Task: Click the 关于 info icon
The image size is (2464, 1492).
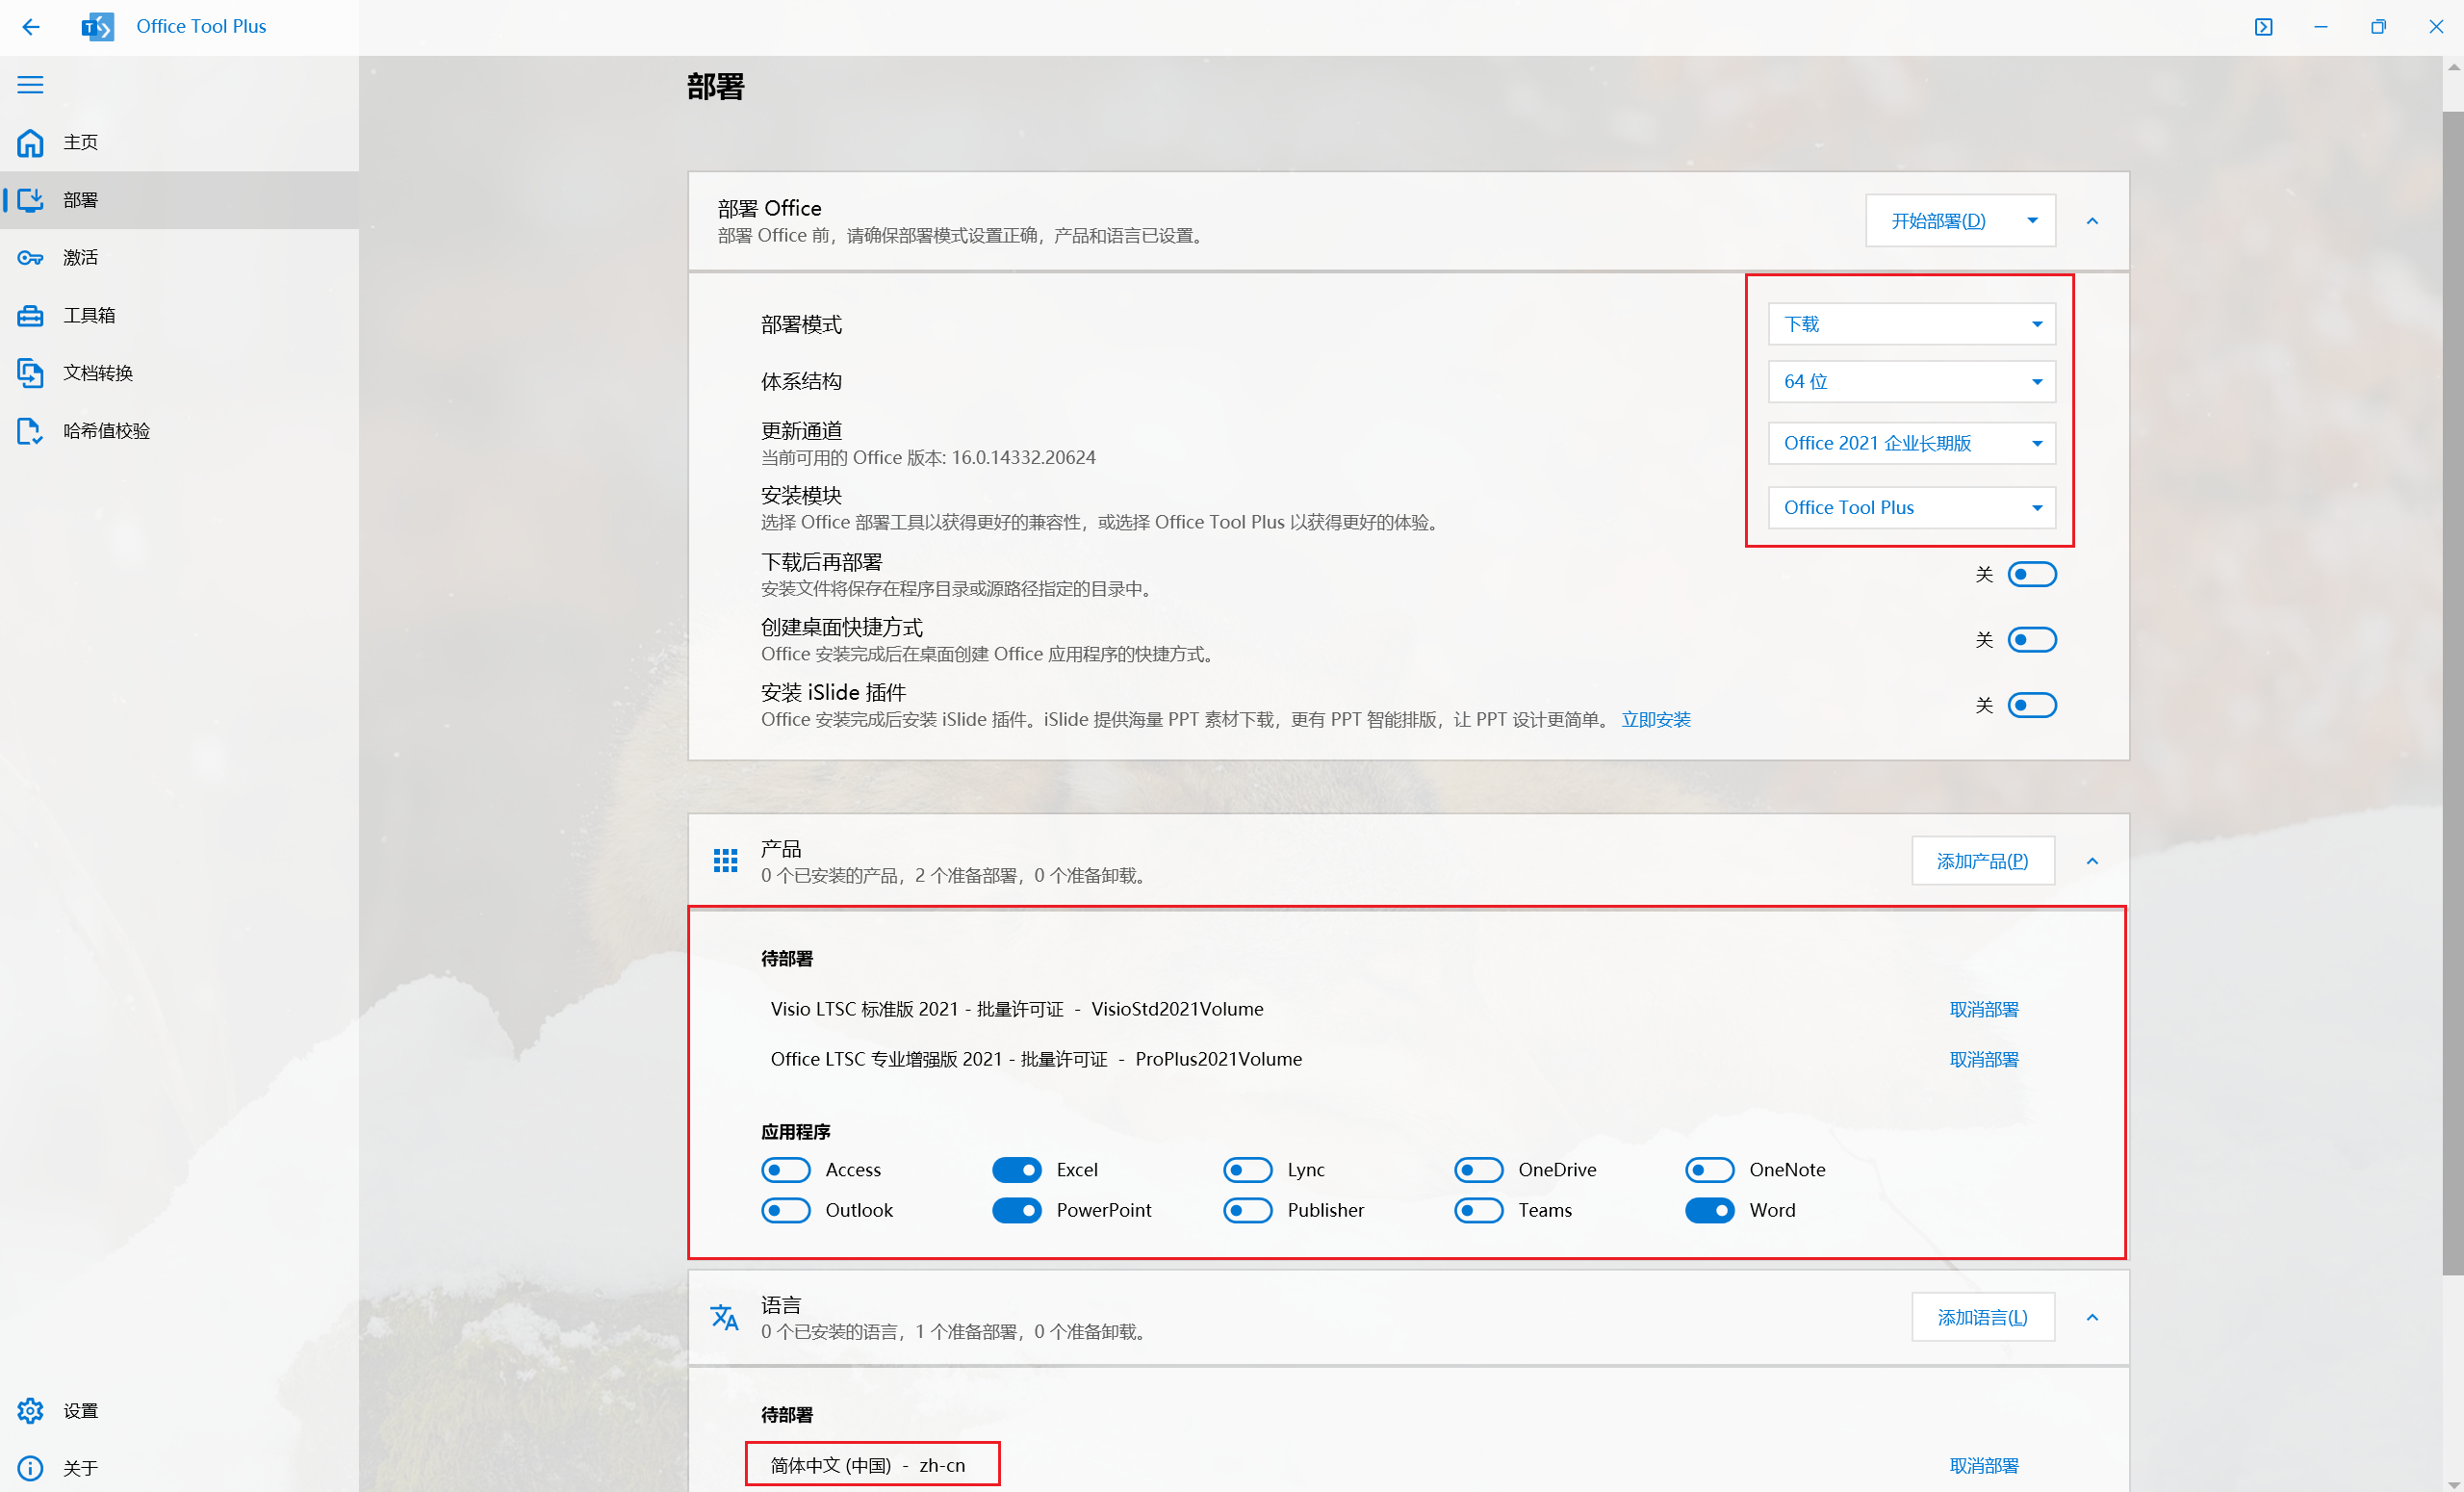Action: 30,1468
